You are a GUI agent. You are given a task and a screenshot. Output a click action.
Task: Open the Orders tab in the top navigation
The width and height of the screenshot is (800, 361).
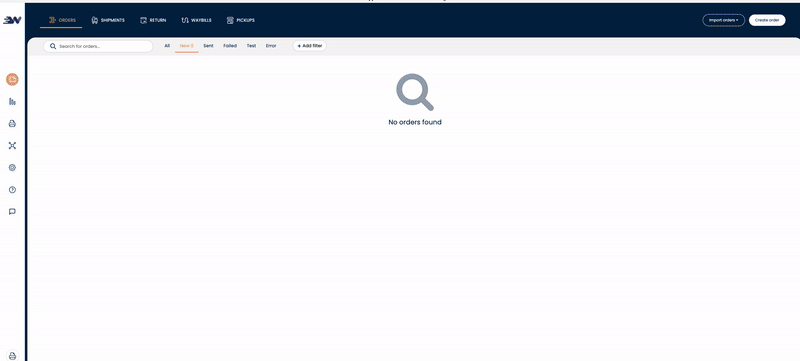pyautogui.click(x=62, y=20)
